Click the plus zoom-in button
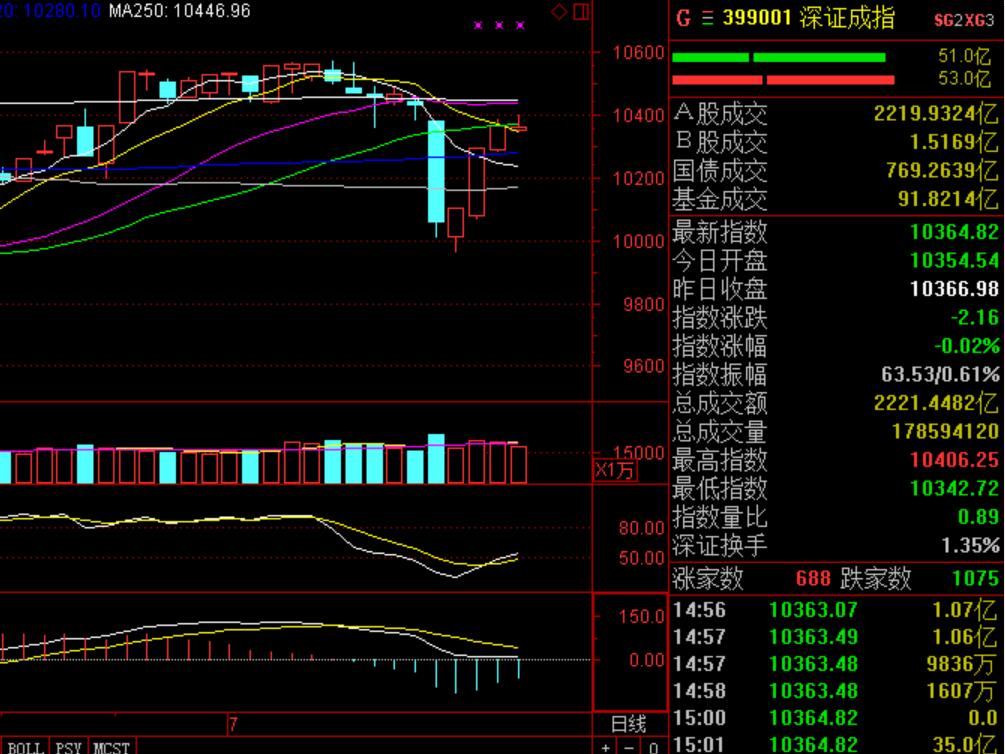The height and width of the screenshot is (754, 1005). click(606, 748)
